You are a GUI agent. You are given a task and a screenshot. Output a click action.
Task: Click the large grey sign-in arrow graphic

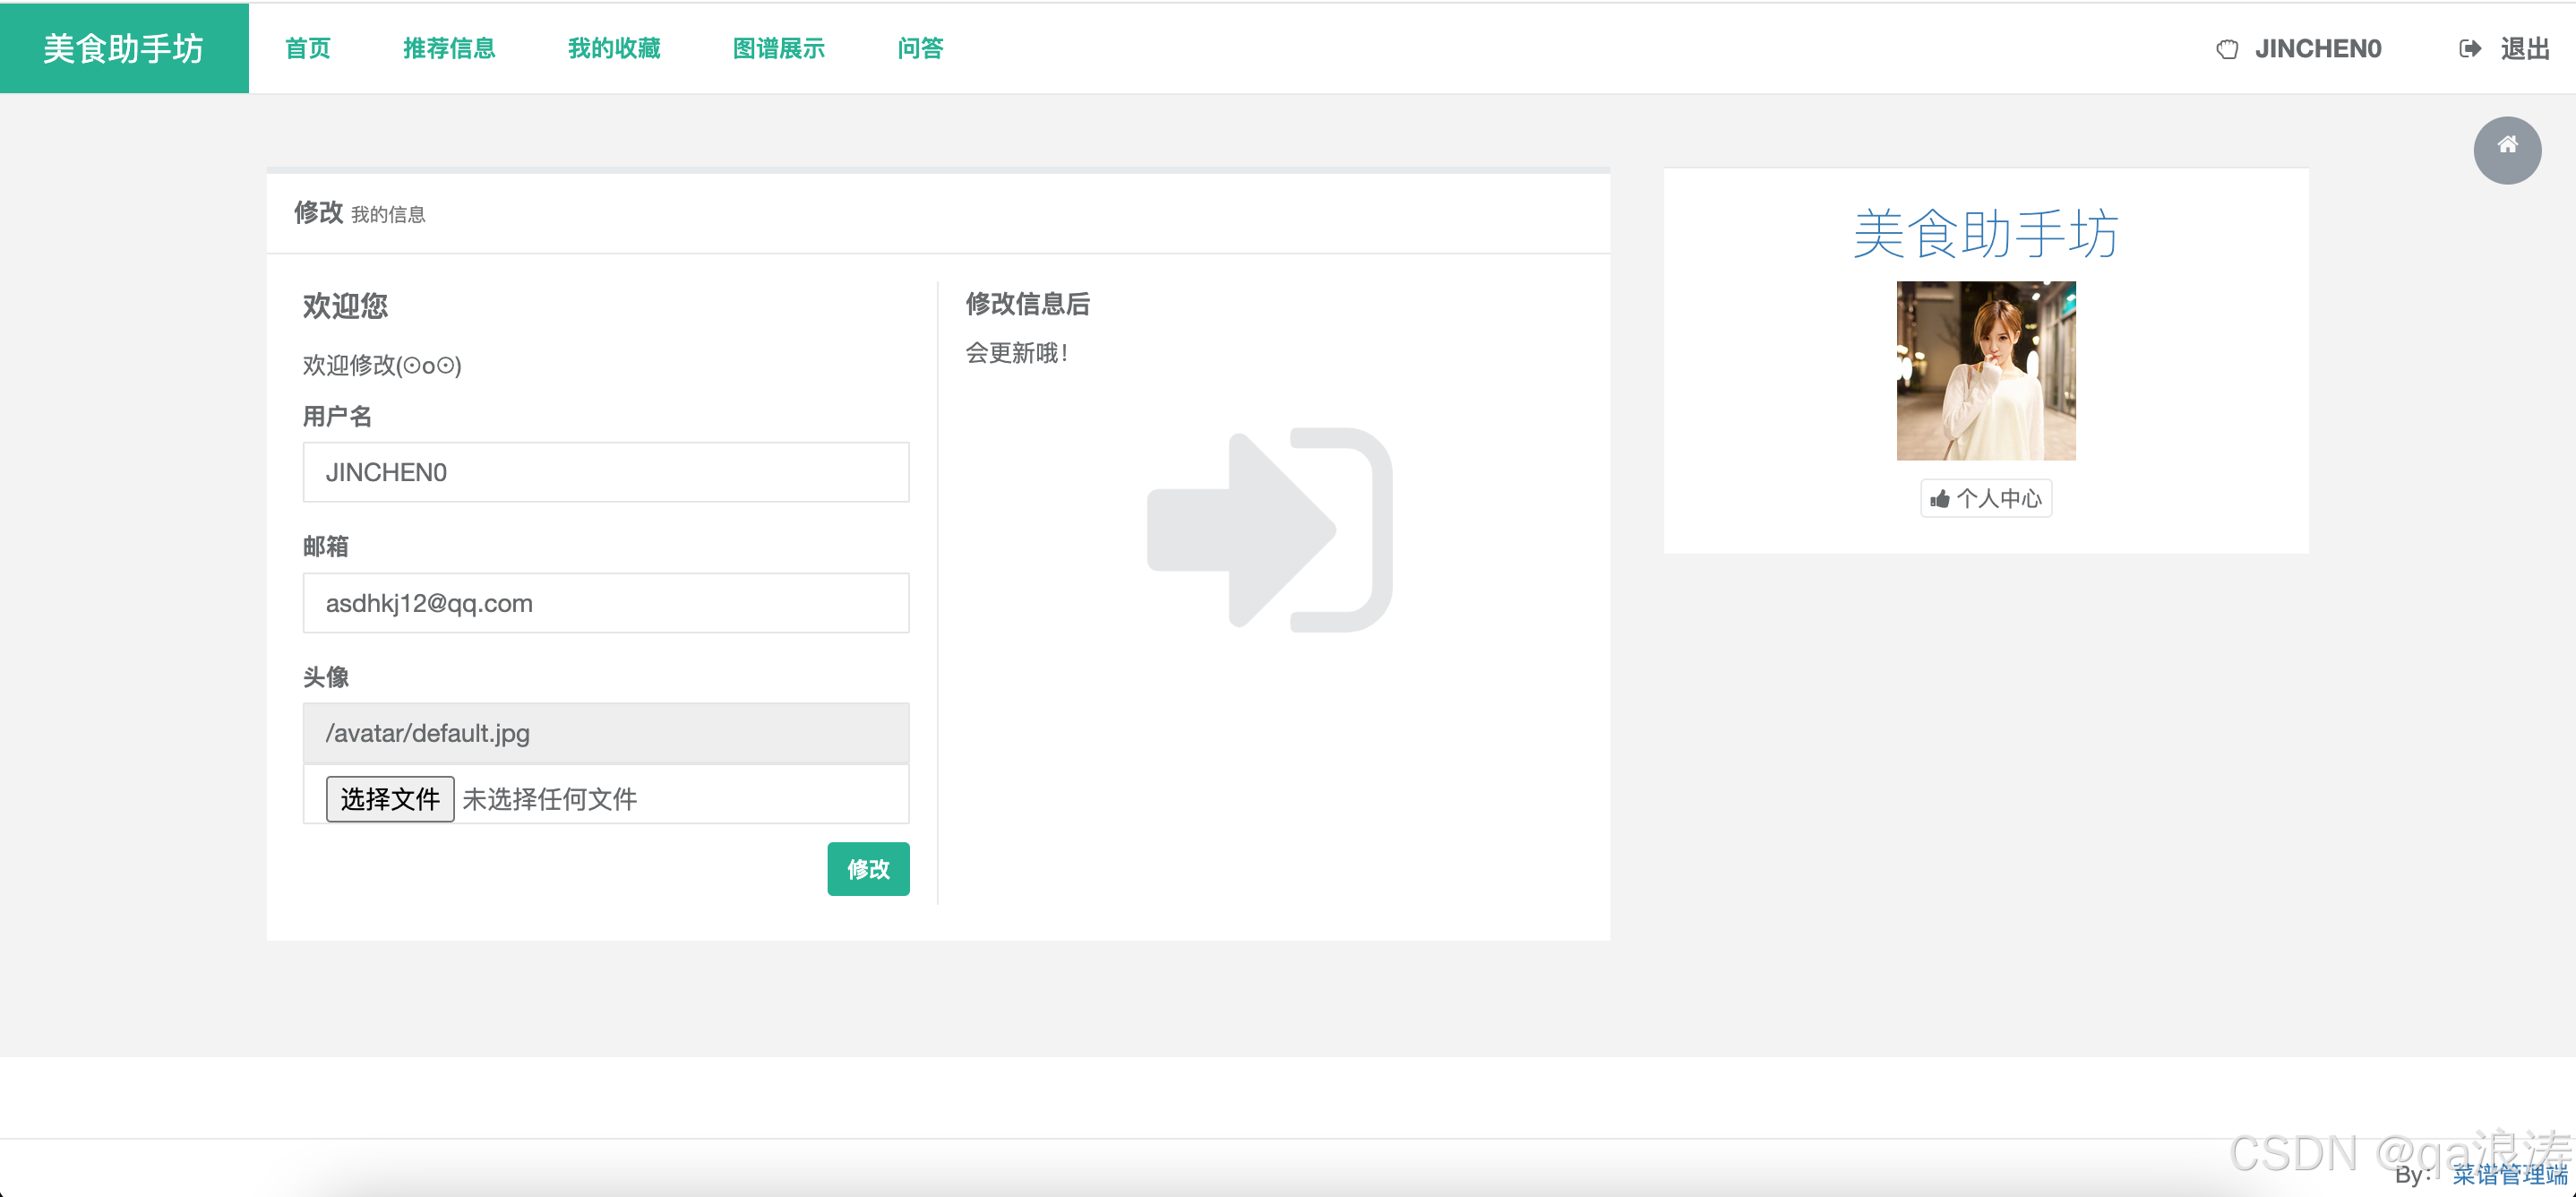tap(1270, 530)
